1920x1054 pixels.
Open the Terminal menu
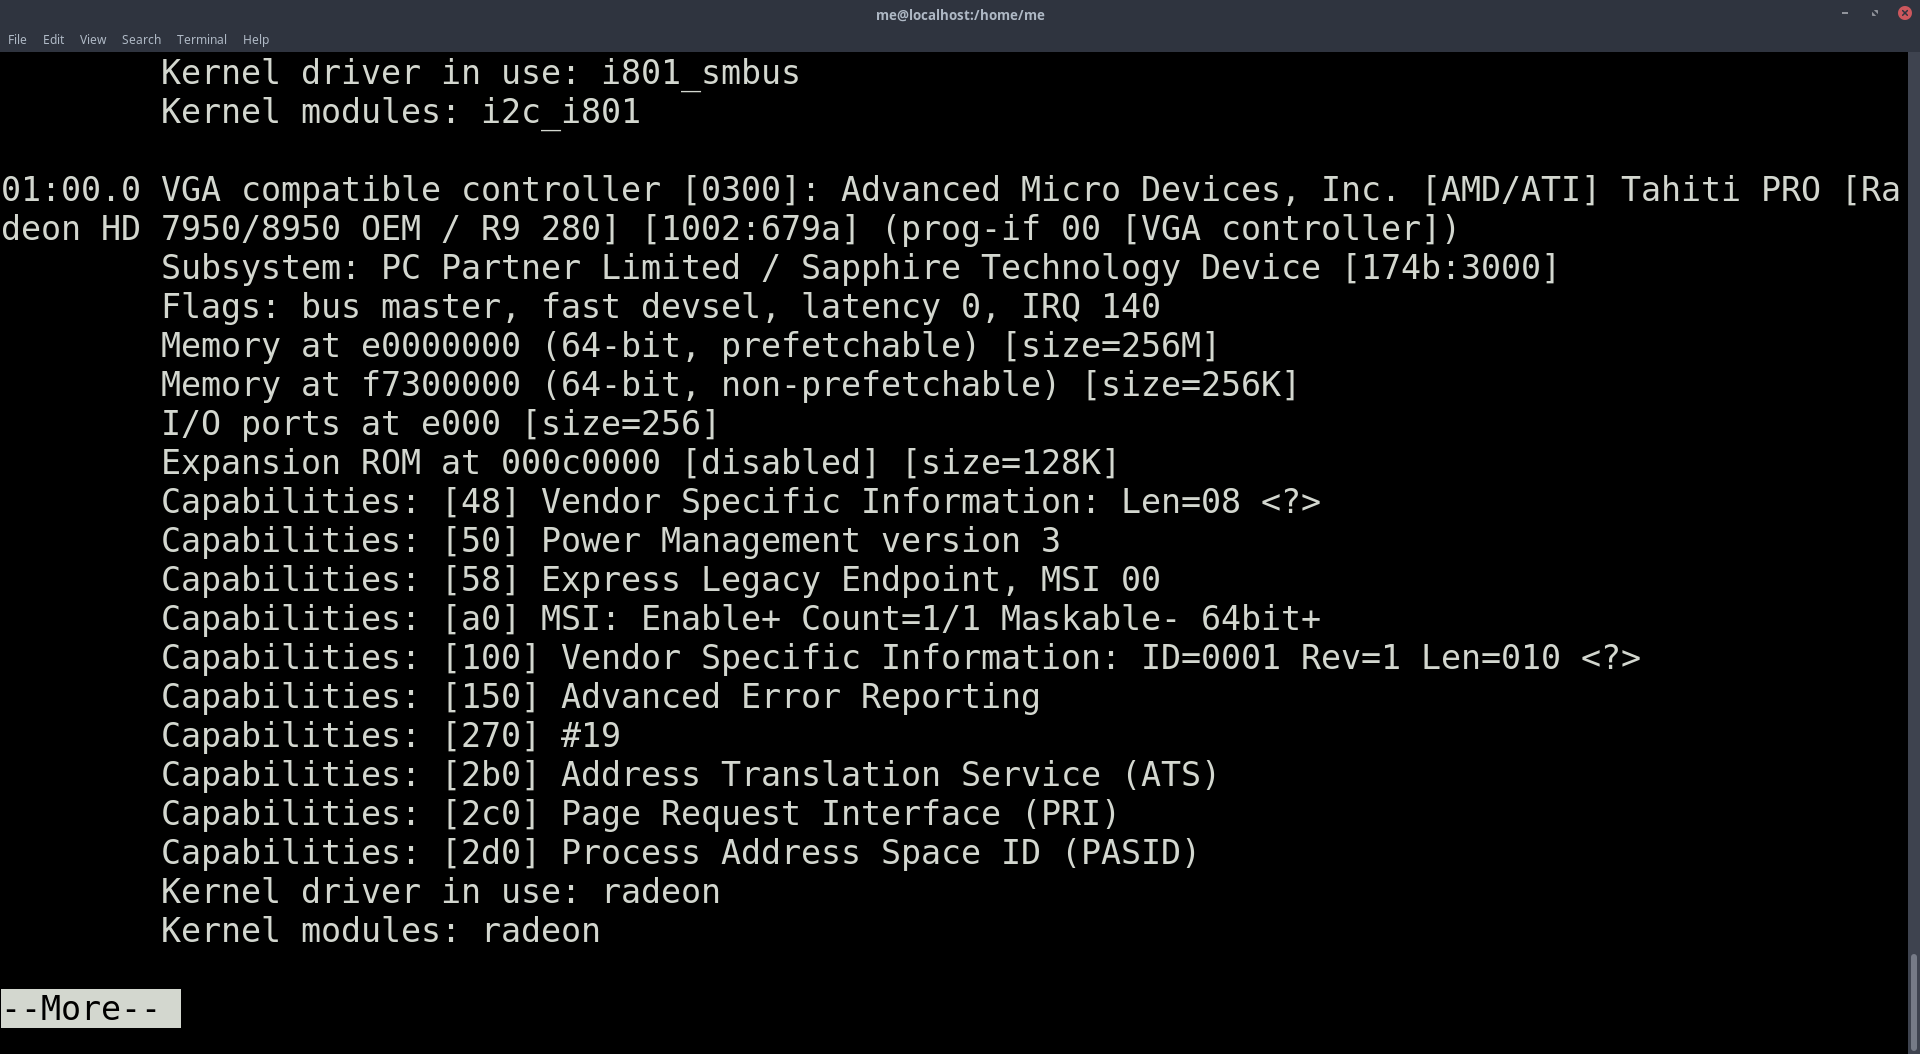(x=201, y=39)
